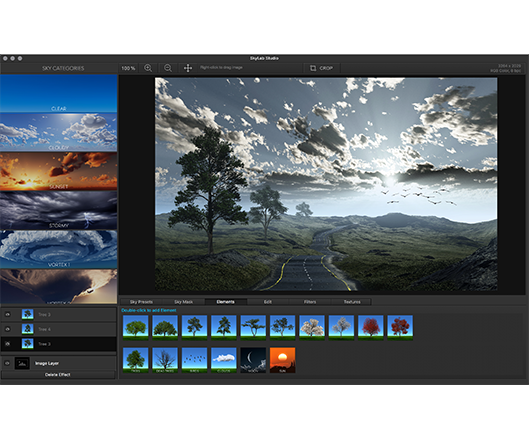Screen dimensions: 529x439
Task: Open the Trees element category thumbnail
Action: [x=135, y=360]
